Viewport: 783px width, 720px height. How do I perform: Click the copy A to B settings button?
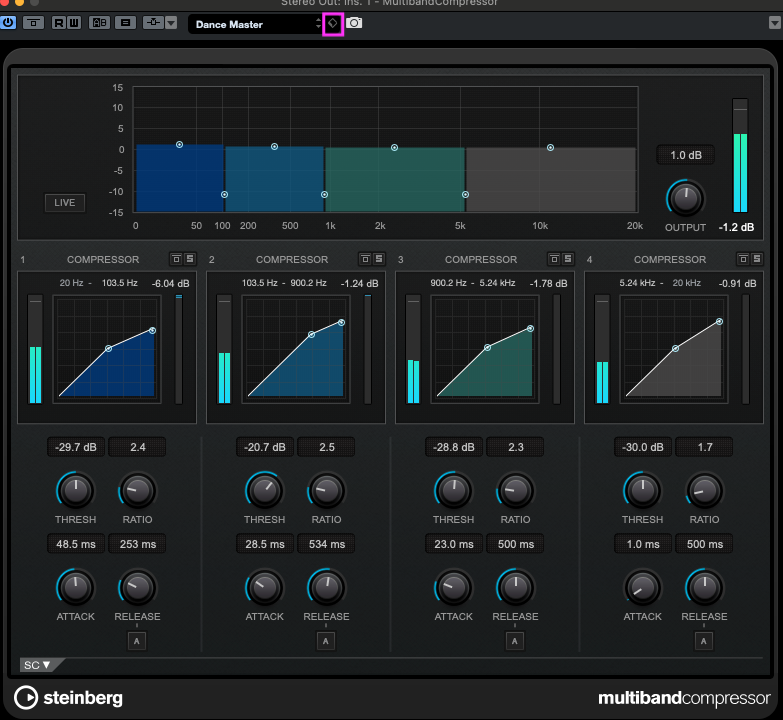pos(125,23)
